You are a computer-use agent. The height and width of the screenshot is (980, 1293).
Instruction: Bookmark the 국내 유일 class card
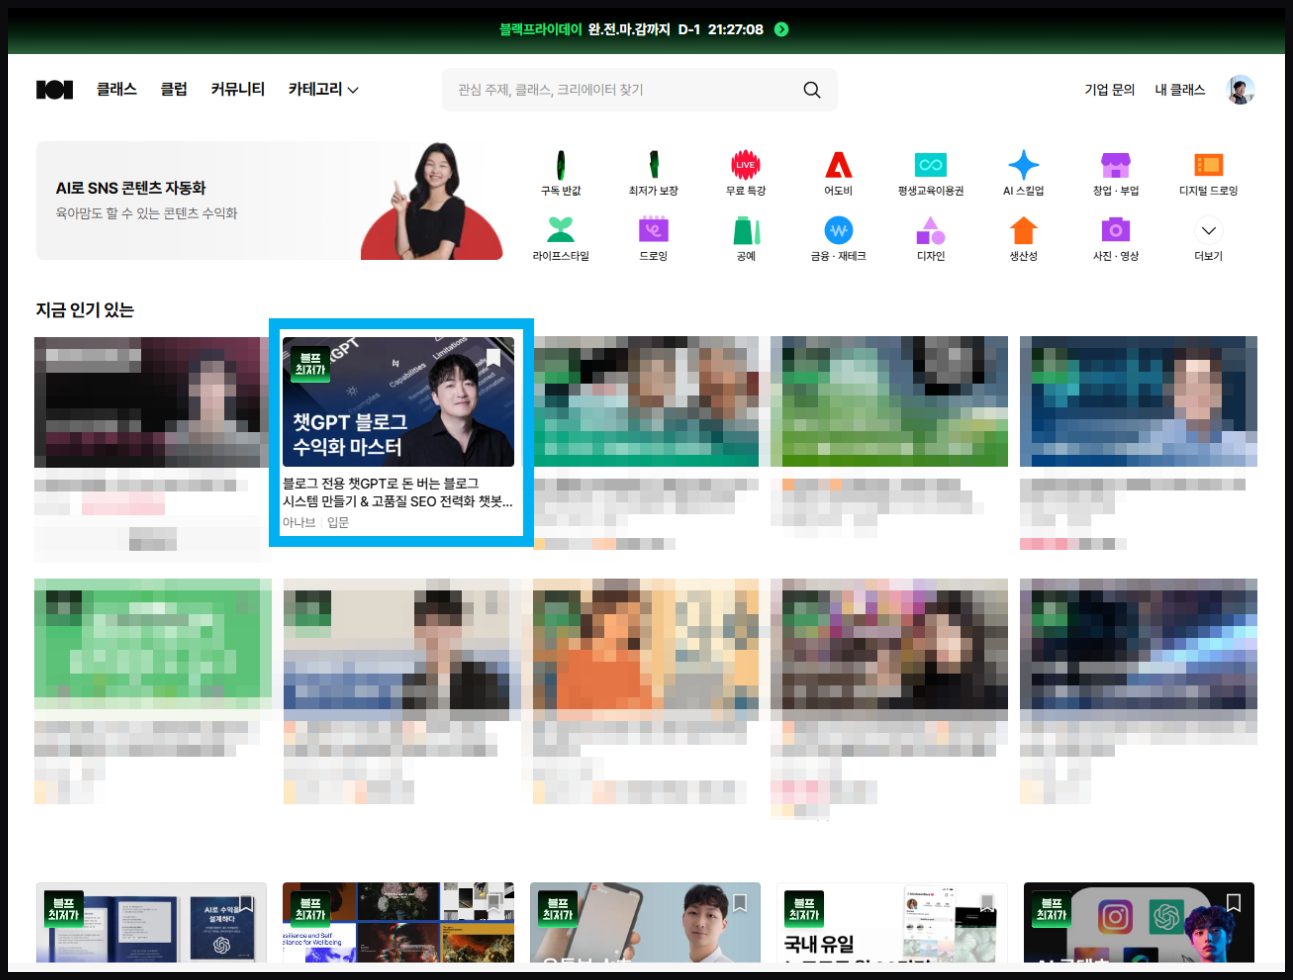click(987, 903)
